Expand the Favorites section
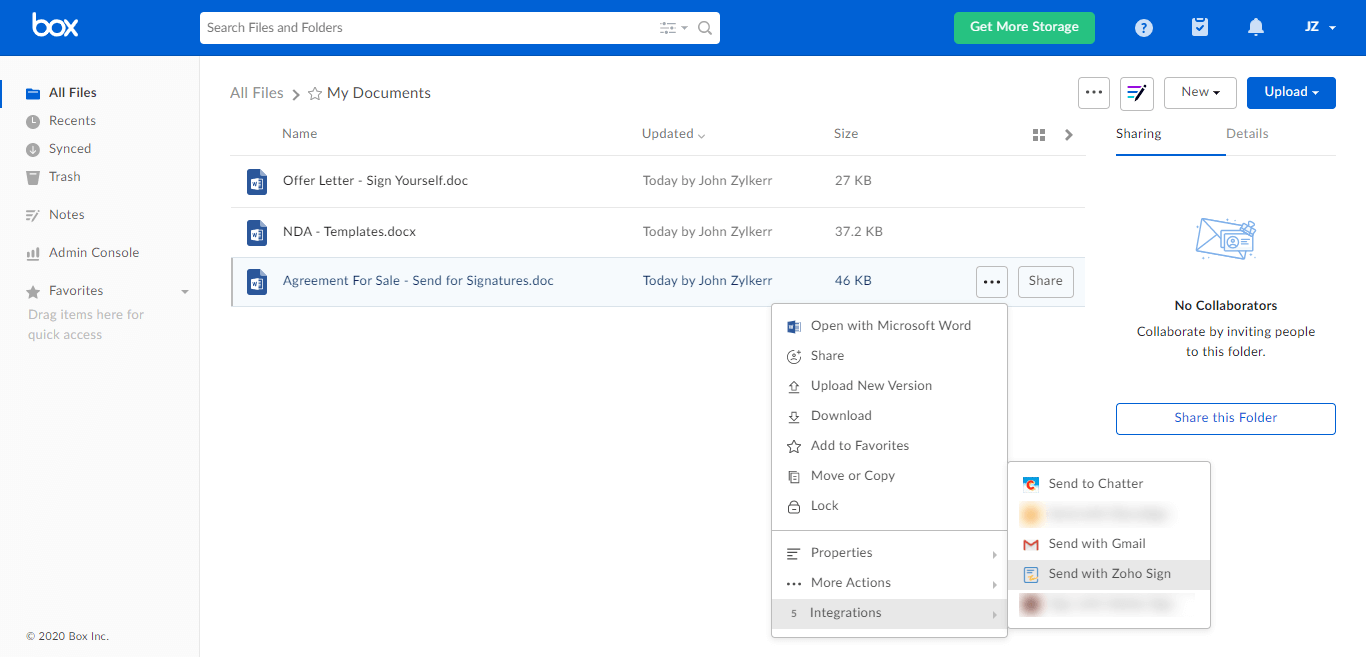1366x657 pixels. pos(184,291)
